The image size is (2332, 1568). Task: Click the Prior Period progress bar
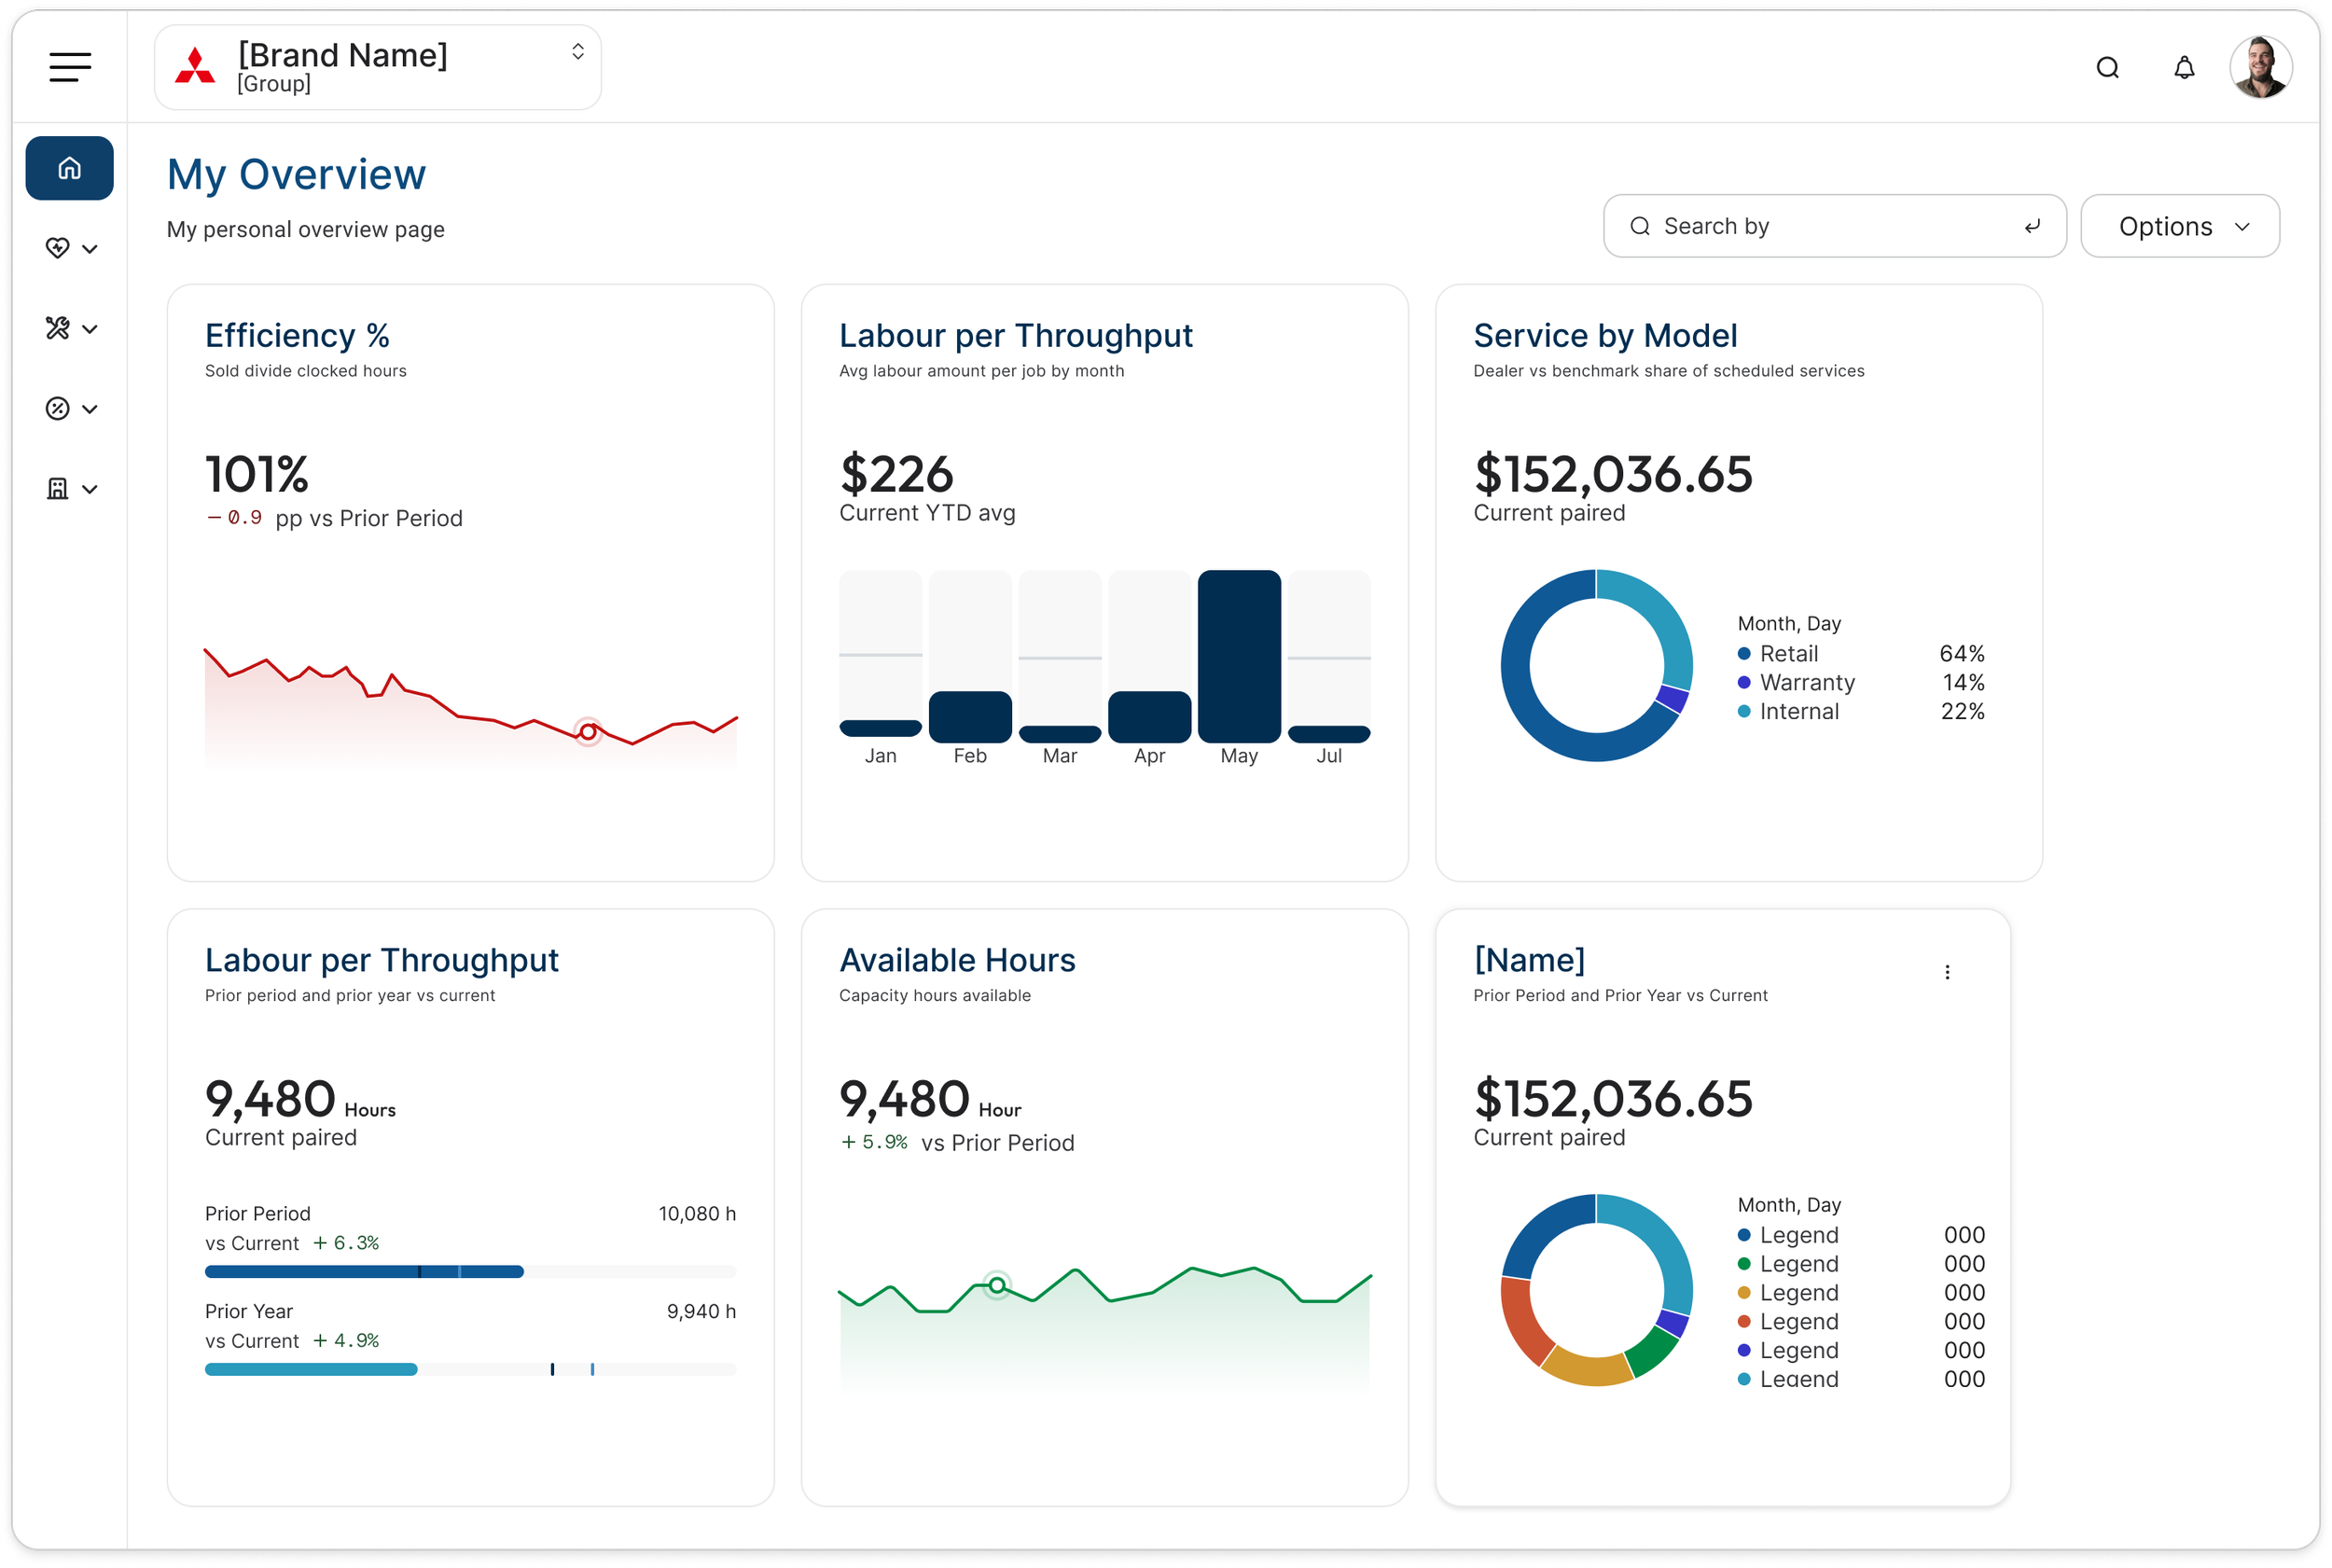(x=470, y=1272)
